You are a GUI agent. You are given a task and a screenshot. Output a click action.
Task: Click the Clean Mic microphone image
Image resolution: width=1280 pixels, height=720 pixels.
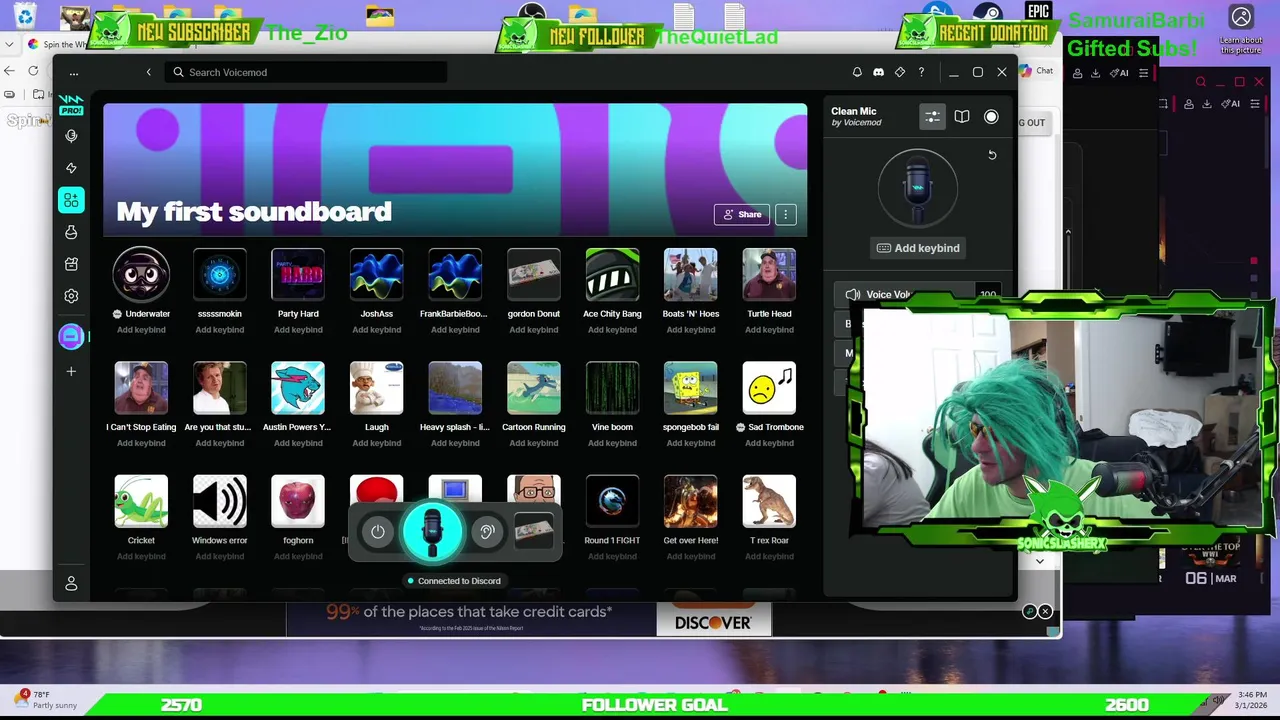click(x=918, y=188)
